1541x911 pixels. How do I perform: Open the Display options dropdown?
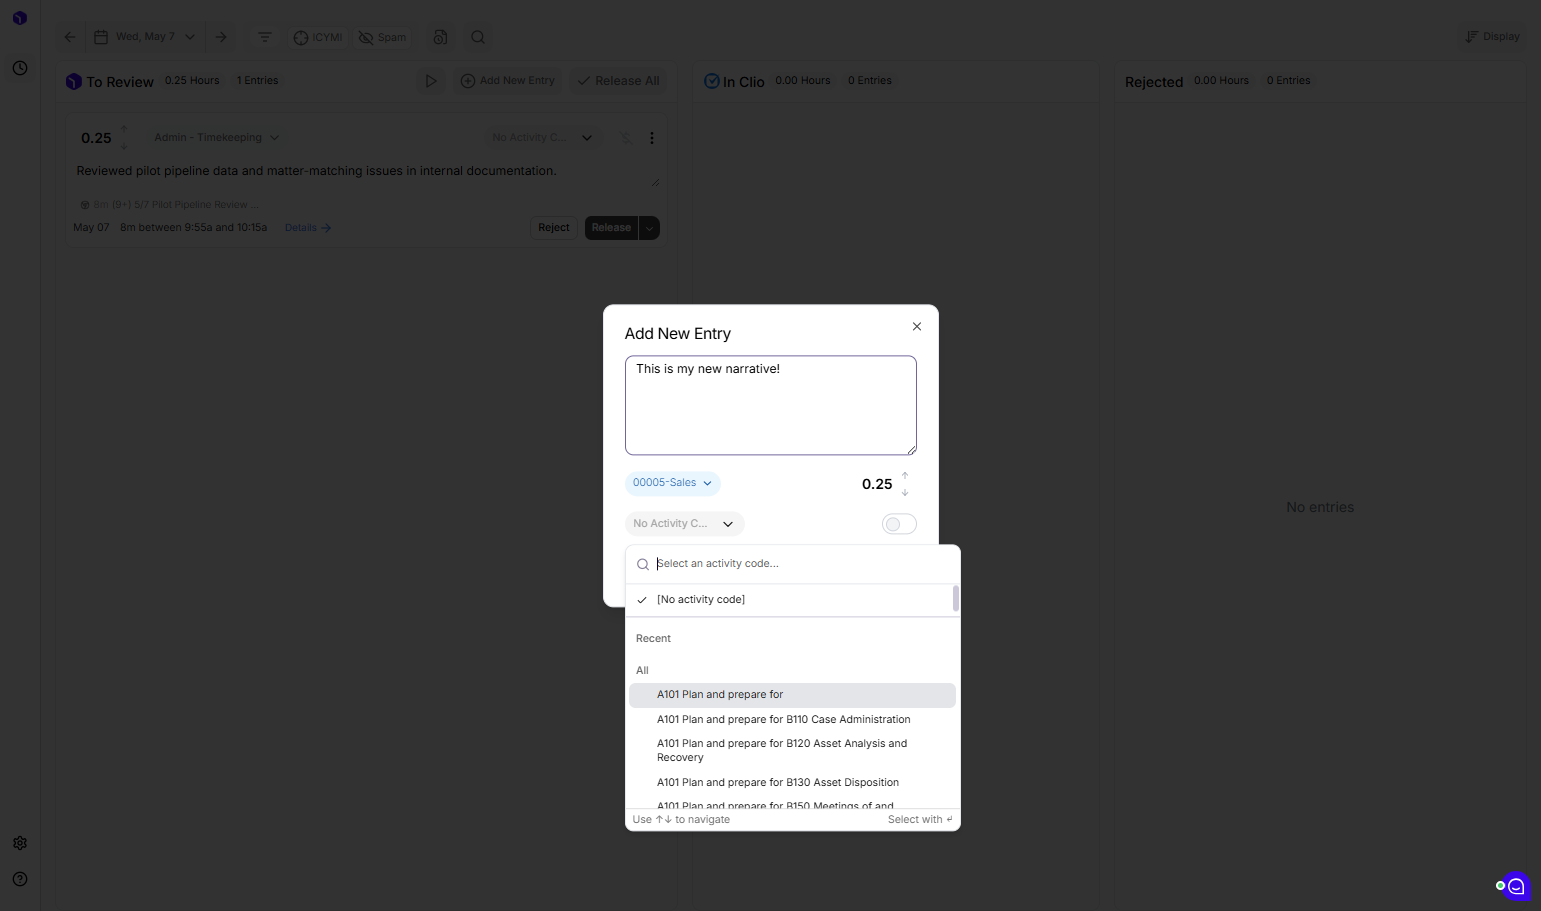coord(1492,37)
